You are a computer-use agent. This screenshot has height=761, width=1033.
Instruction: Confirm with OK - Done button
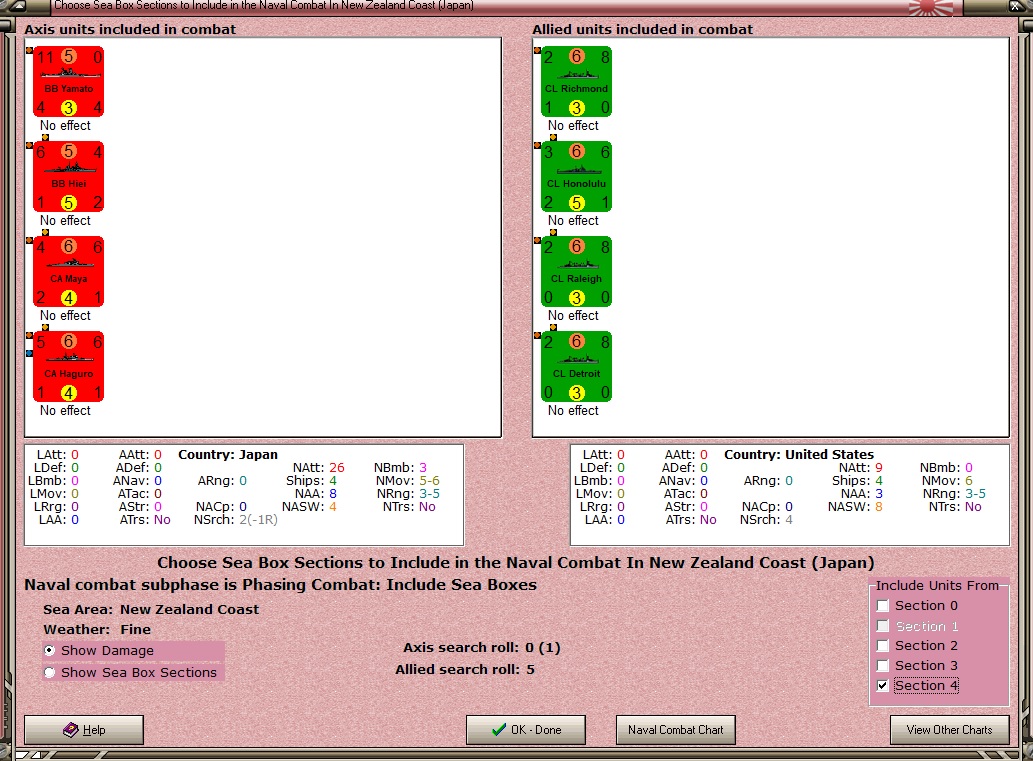pos(526,730)
